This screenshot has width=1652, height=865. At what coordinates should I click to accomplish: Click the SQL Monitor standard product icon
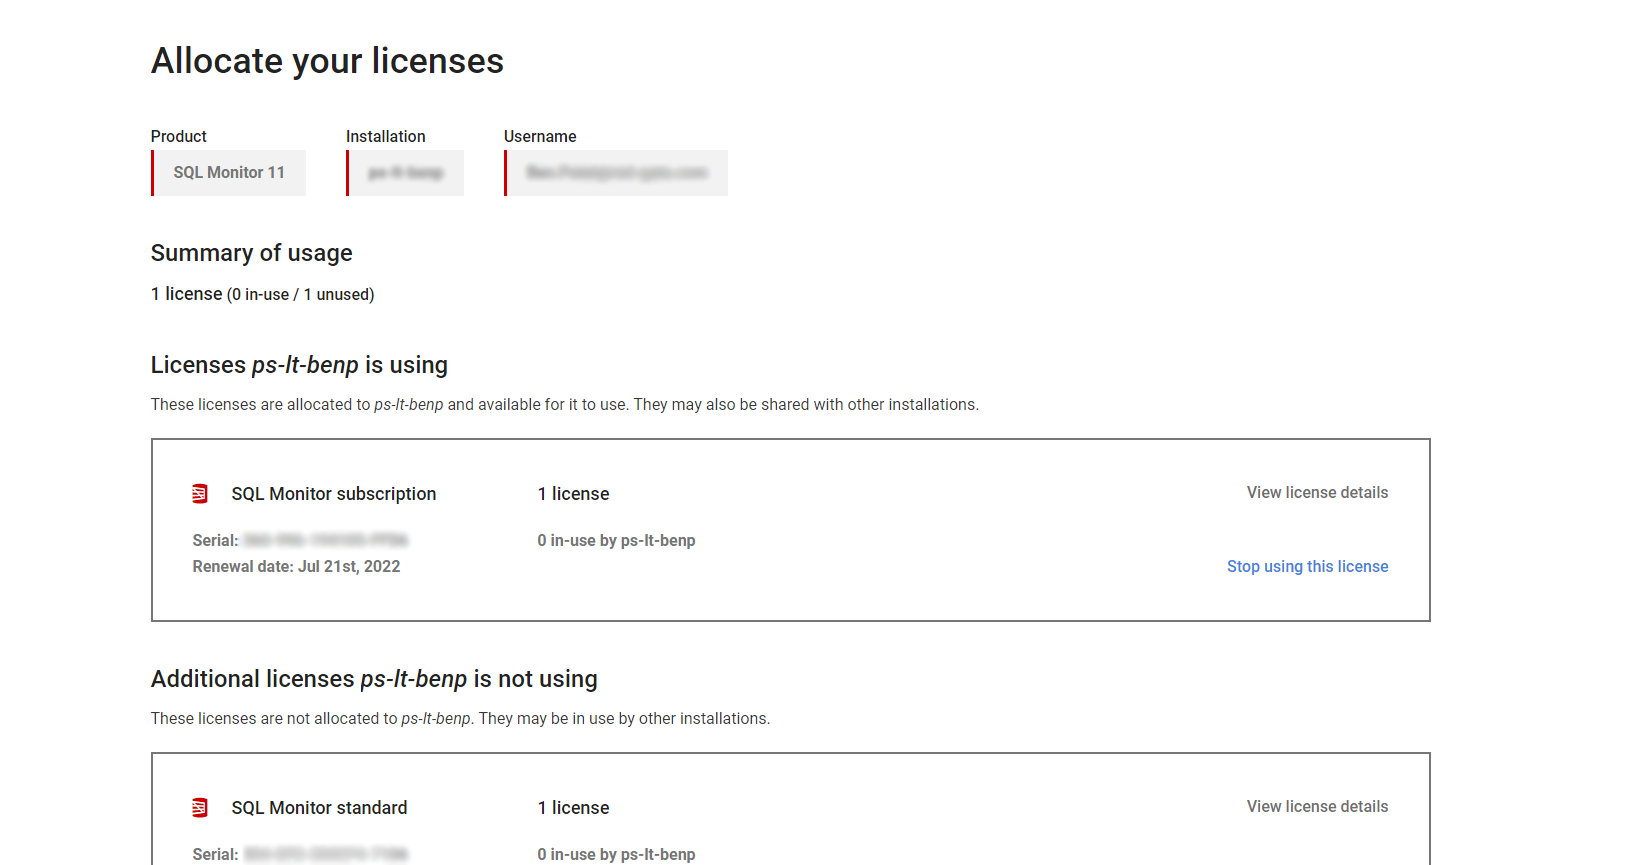click(x=200, y=808)
